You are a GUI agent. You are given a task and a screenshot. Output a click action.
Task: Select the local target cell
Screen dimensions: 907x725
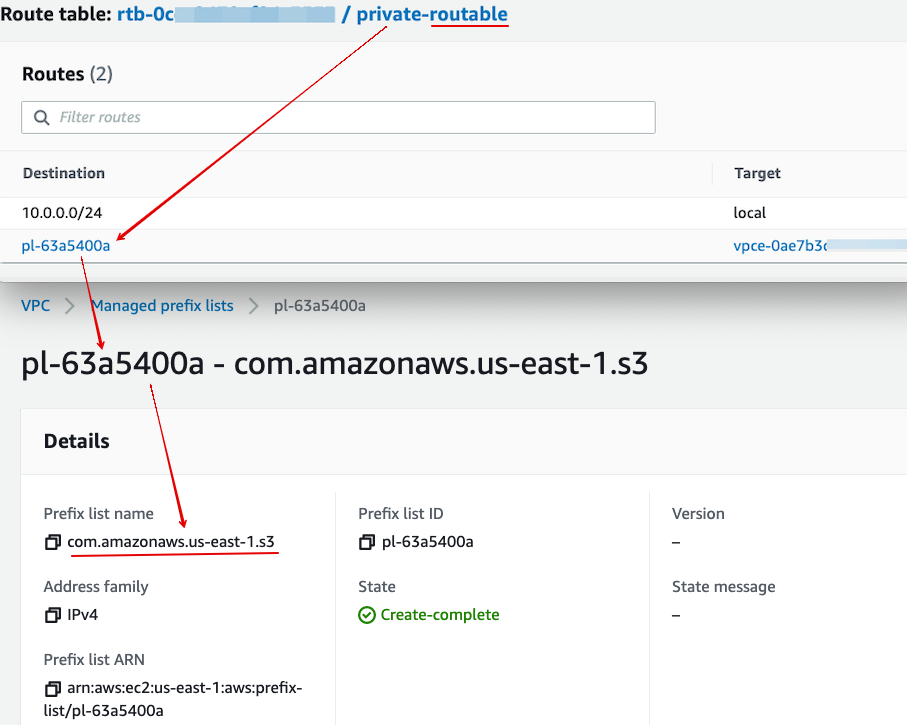[x=749, y=213]
